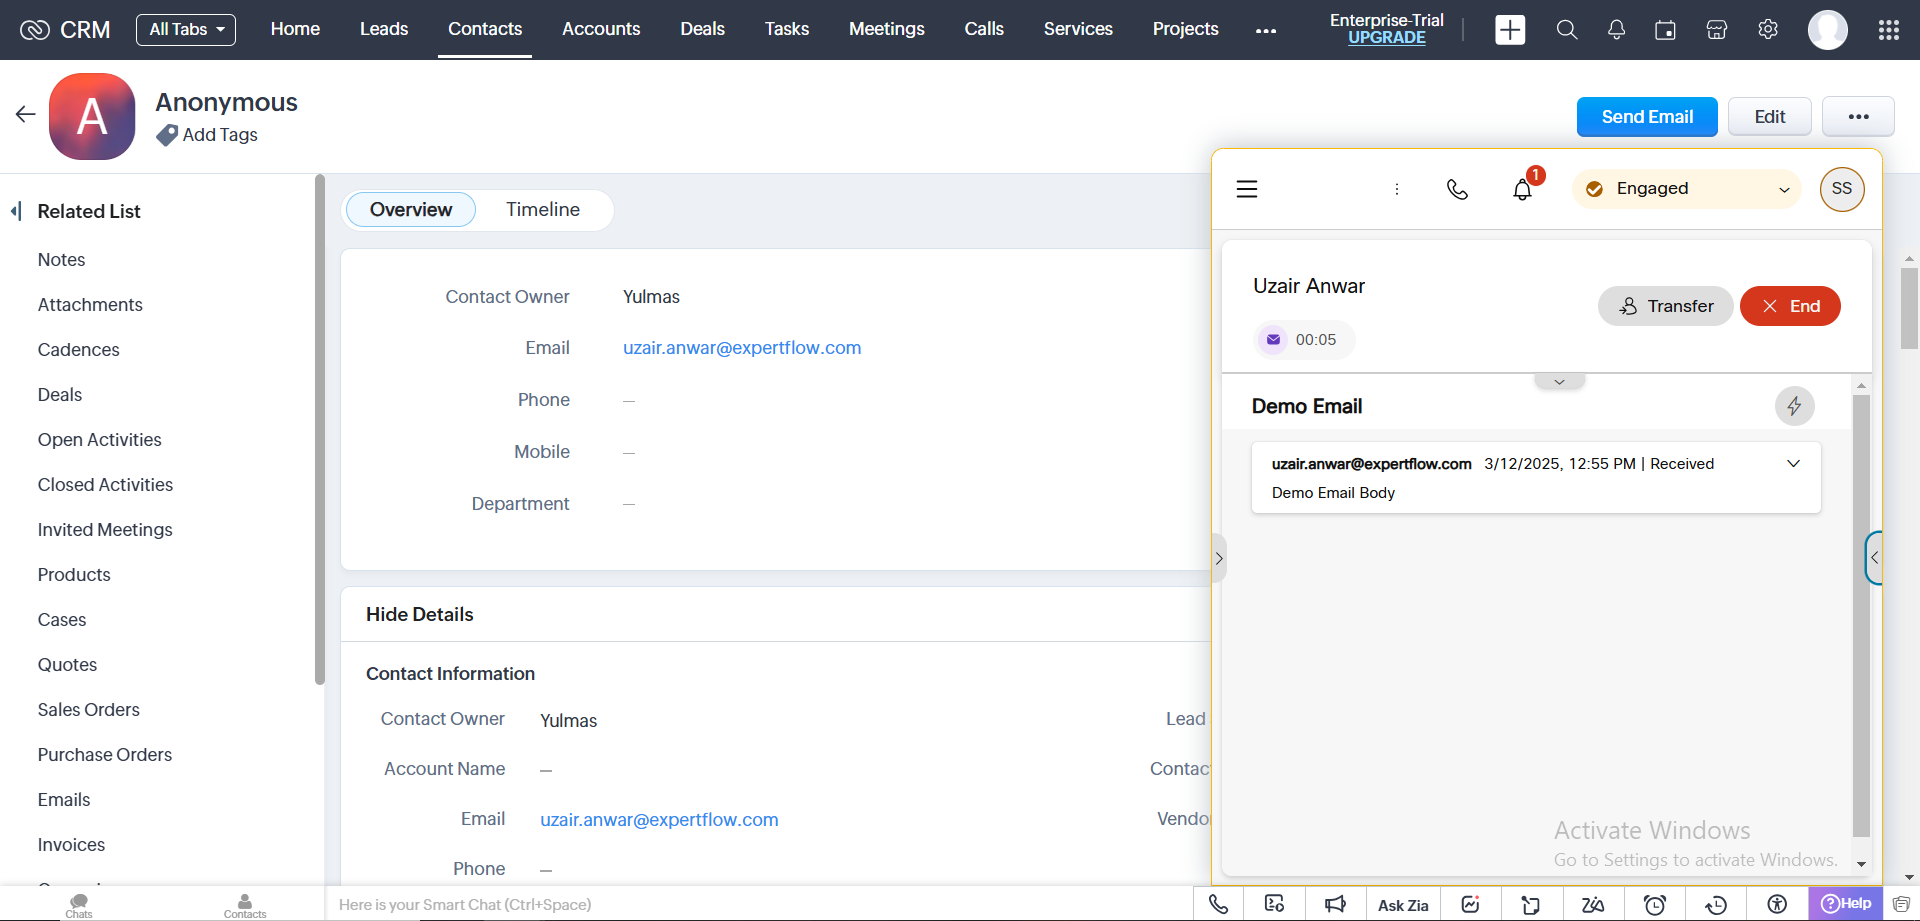End the conversation with Uzair Anwar
The image size is (1920, 921).
1789,306
